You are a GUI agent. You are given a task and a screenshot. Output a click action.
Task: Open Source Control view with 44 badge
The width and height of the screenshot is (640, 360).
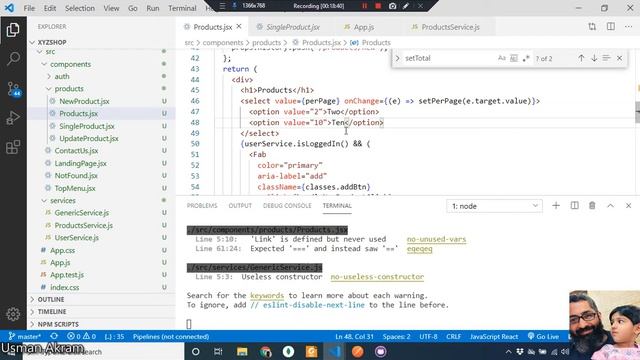pos(13,89)
